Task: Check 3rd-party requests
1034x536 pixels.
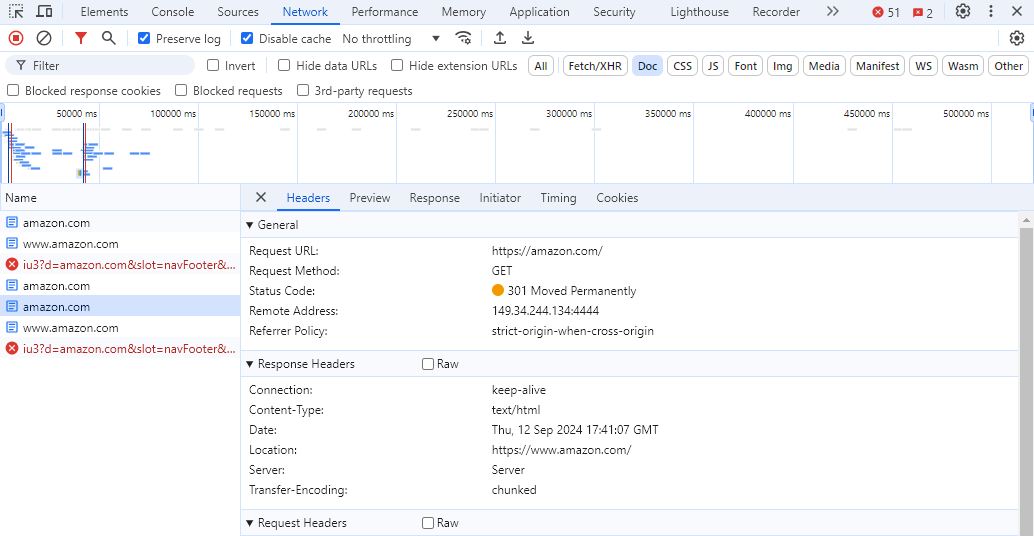Action: pyautogui.click(x=303, y=90)
